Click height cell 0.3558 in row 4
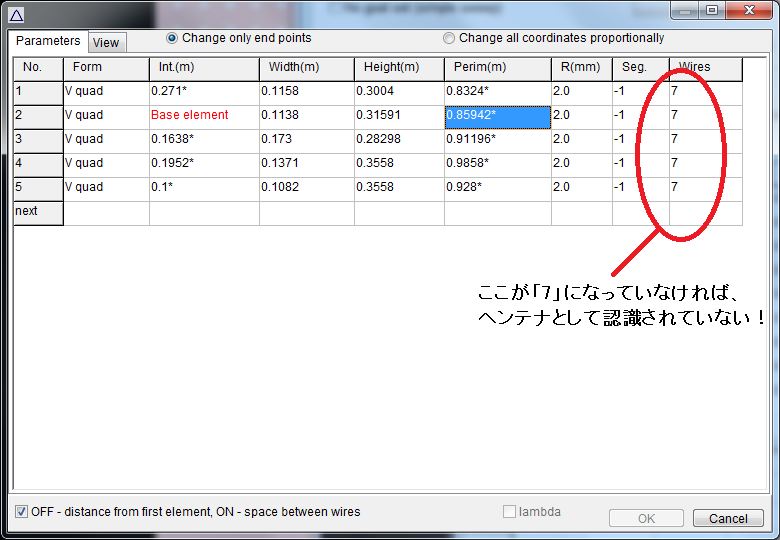Image resolution: width=780 pixels, height=540 pixels. (x=399, y=165)
